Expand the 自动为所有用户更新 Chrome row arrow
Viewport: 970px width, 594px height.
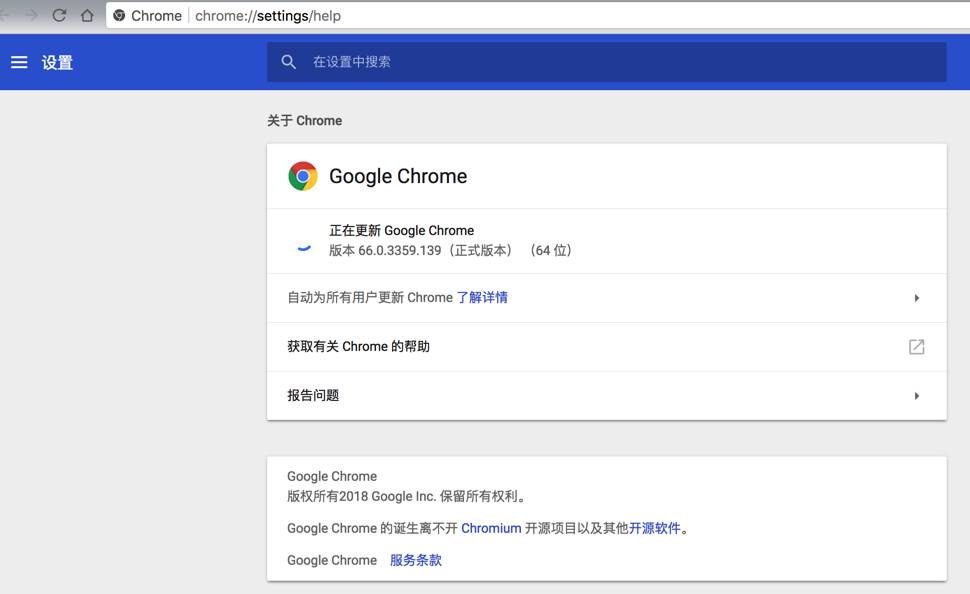click(916, 298)
